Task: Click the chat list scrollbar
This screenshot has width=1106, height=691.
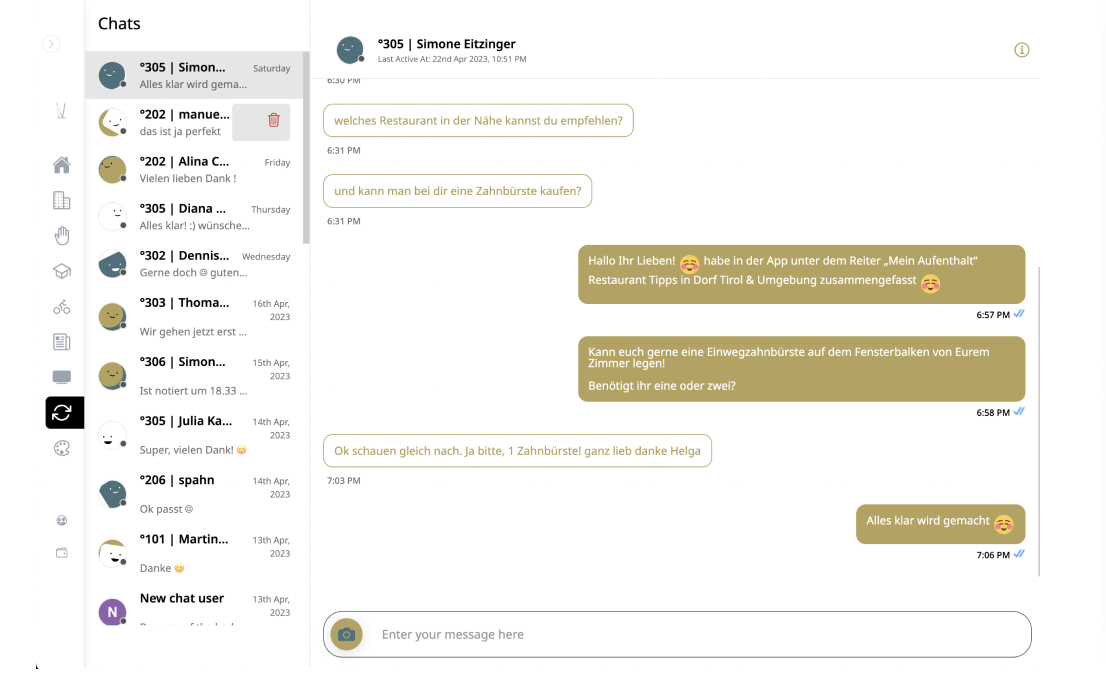Action: point(306,150)
